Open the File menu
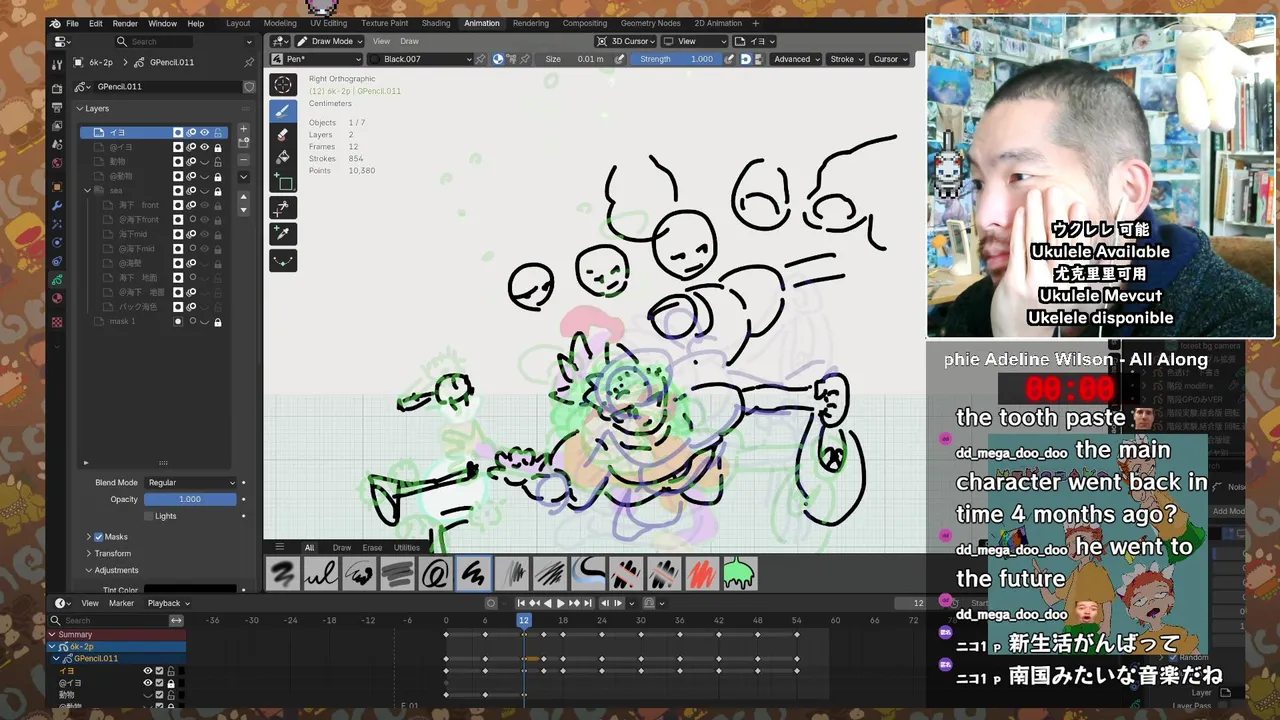Image resolution: width=1280 pixels, height=720 pixels. (x=72, y=23)
